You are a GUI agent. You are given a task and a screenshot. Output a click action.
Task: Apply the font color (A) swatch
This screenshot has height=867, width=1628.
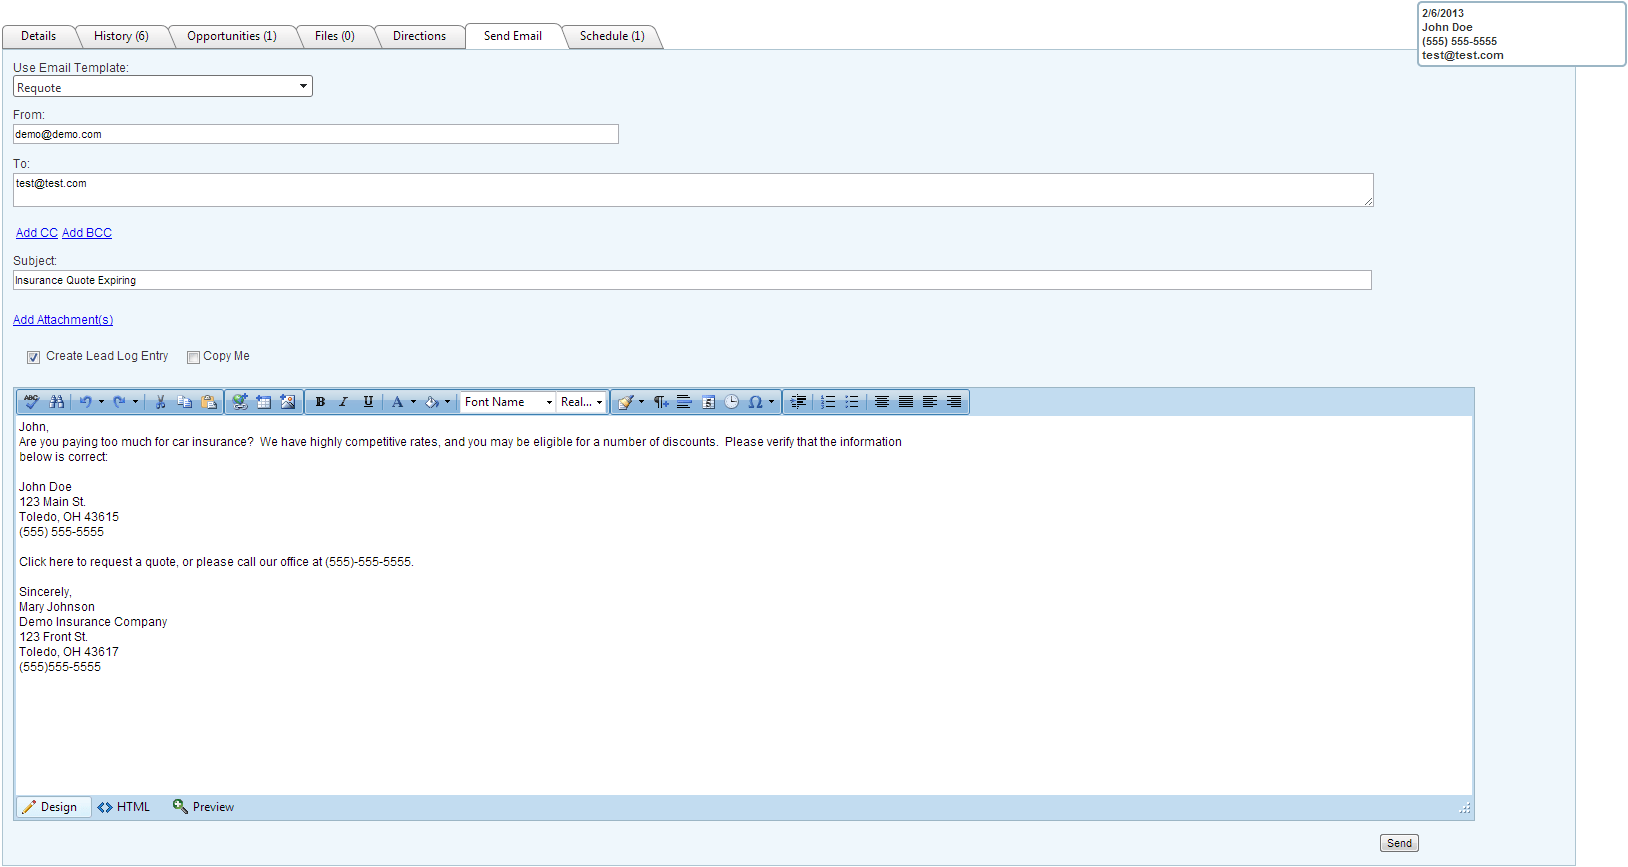pyautogui.click(x=397, y=402)
